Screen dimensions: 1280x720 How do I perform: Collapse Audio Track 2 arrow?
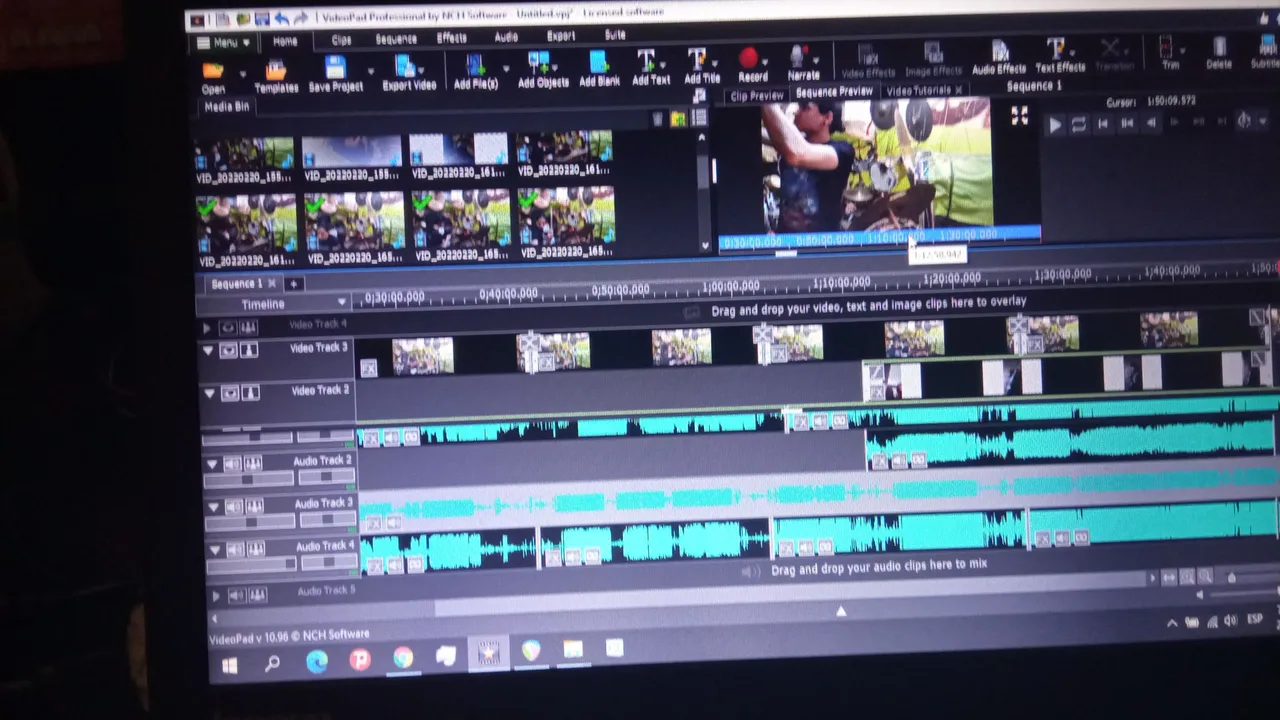coord(212,464)
